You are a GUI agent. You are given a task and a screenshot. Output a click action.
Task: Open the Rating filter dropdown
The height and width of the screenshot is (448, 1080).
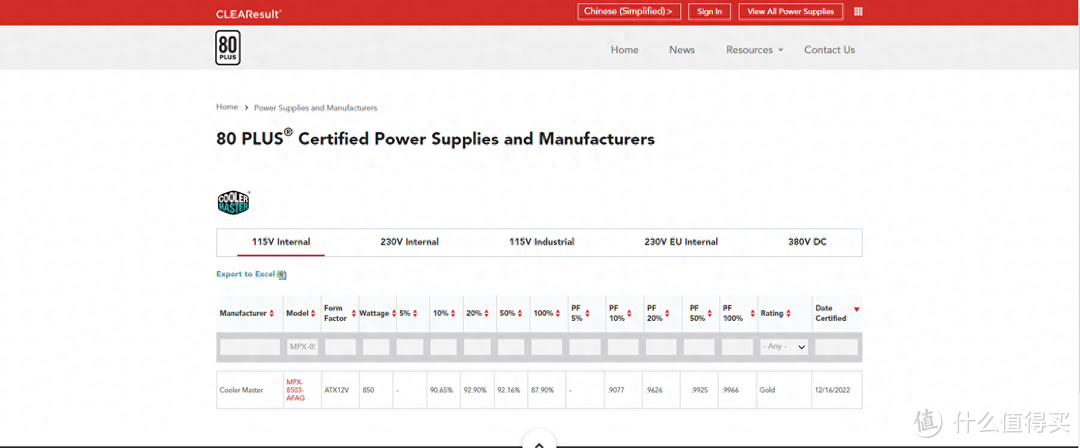coord(784,347)
